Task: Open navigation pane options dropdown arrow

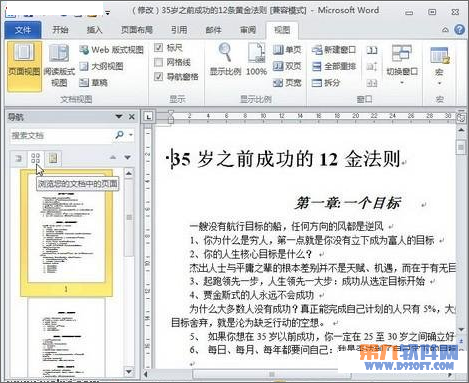Action: pyautogui.click(x=119, y=116)
